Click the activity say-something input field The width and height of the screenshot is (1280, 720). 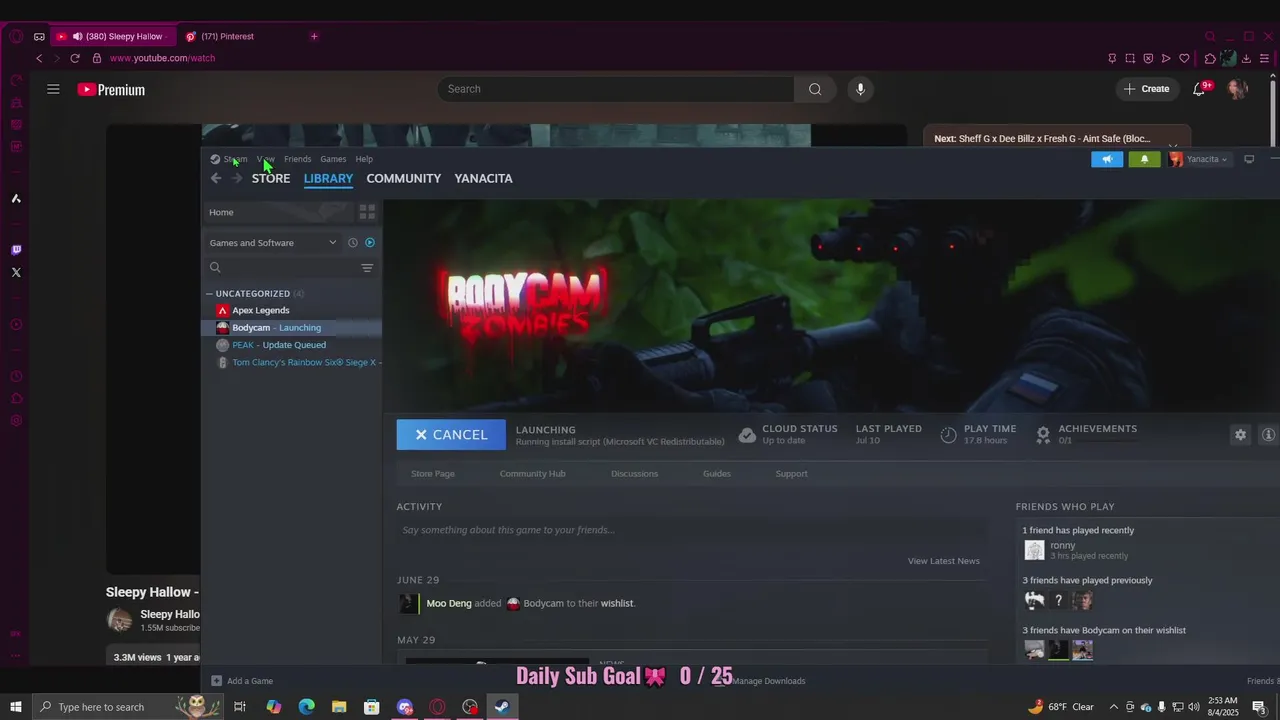(x=690, y=530)
